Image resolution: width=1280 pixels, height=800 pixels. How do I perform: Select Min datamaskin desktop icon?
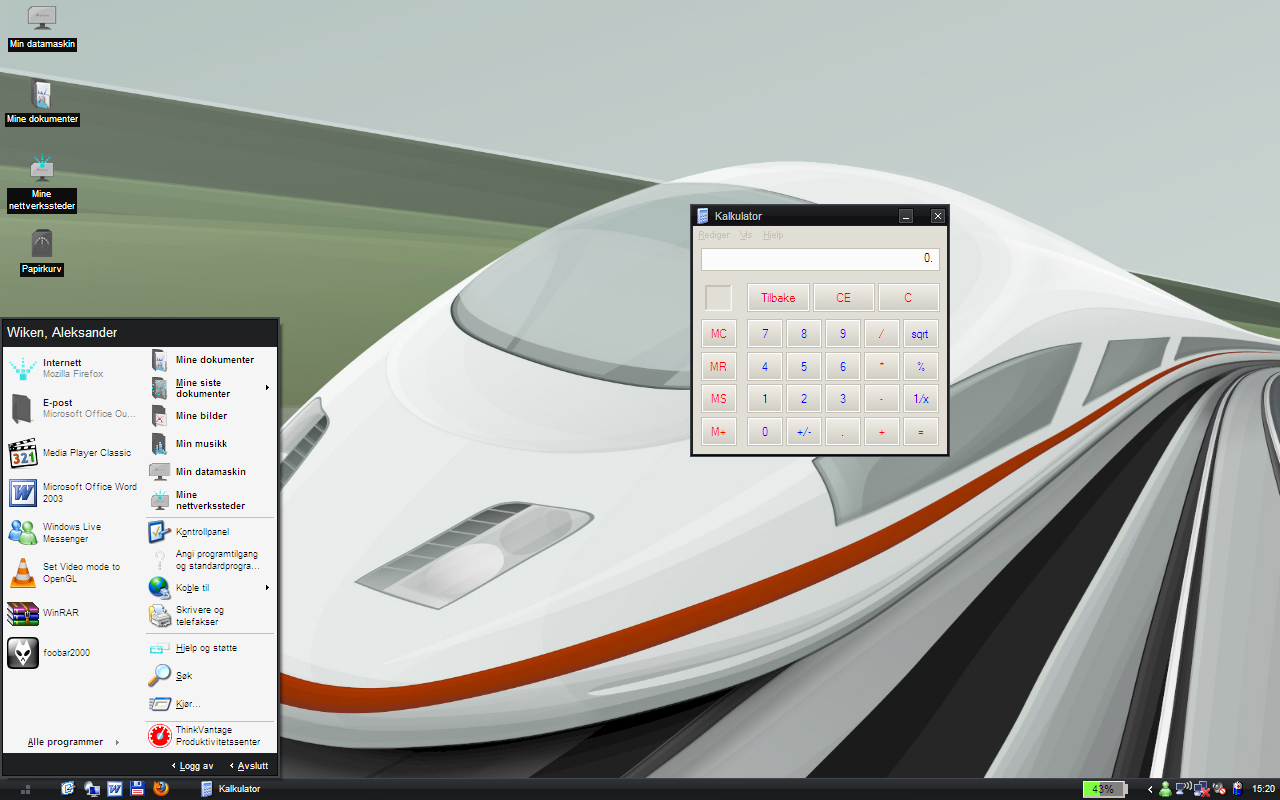coord(42,28)
